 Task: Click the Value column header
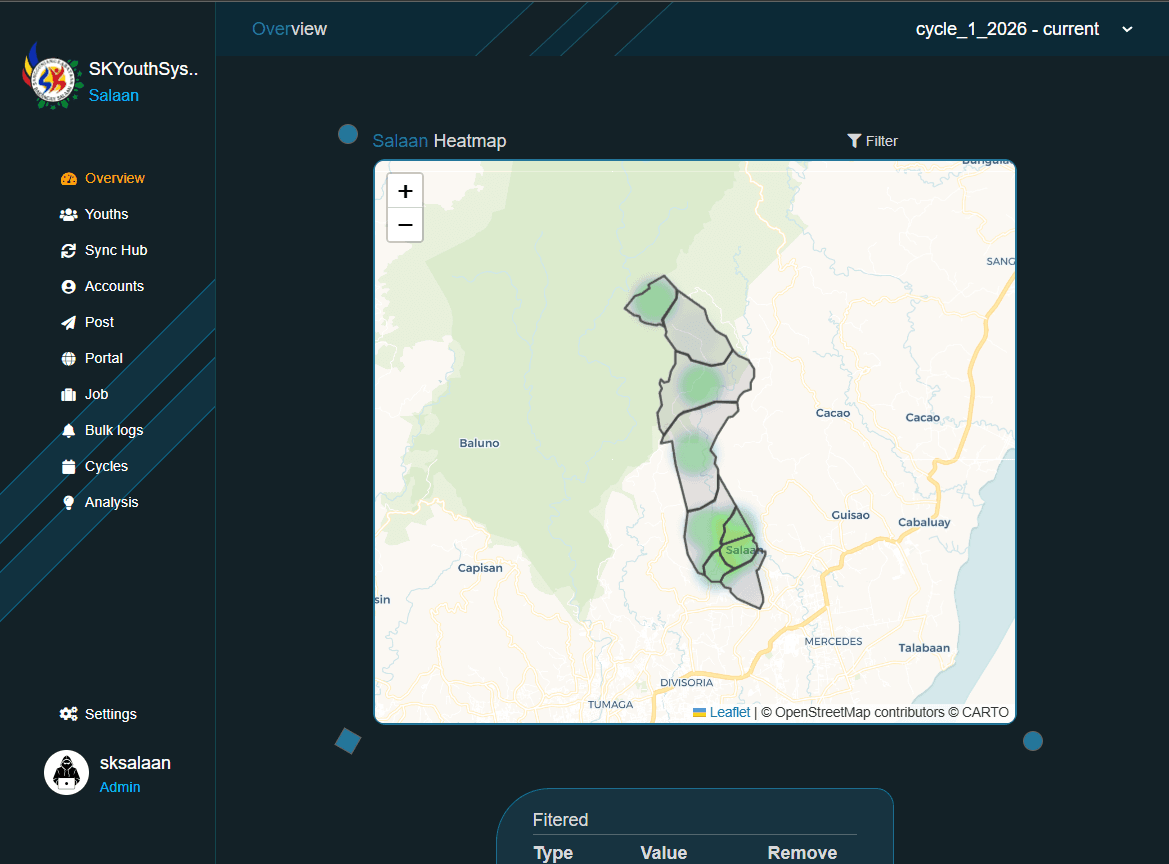(664, 853)
